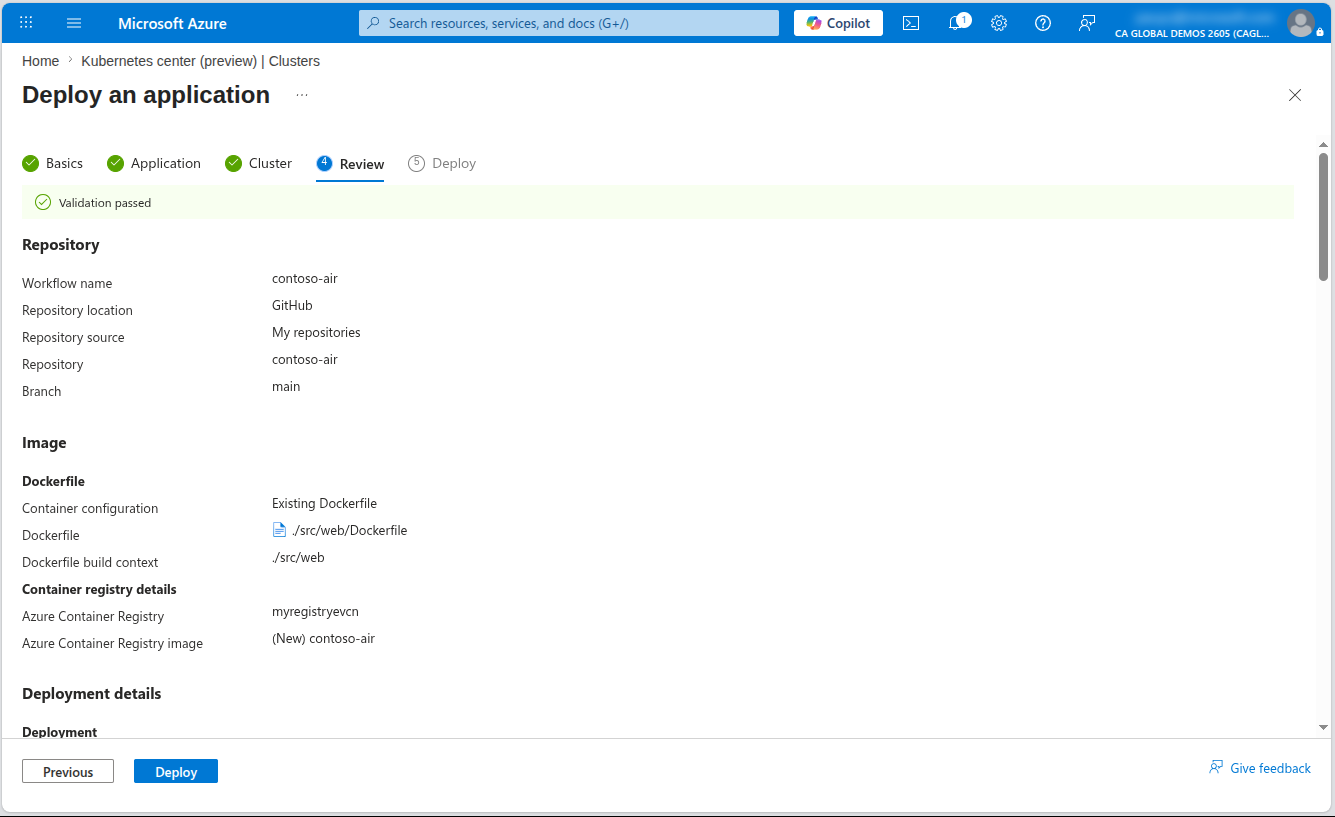Click the (New) contoso-air image value
This screenshot has height=817, width=1335.
pyautogui.click(x=323, y=638)
